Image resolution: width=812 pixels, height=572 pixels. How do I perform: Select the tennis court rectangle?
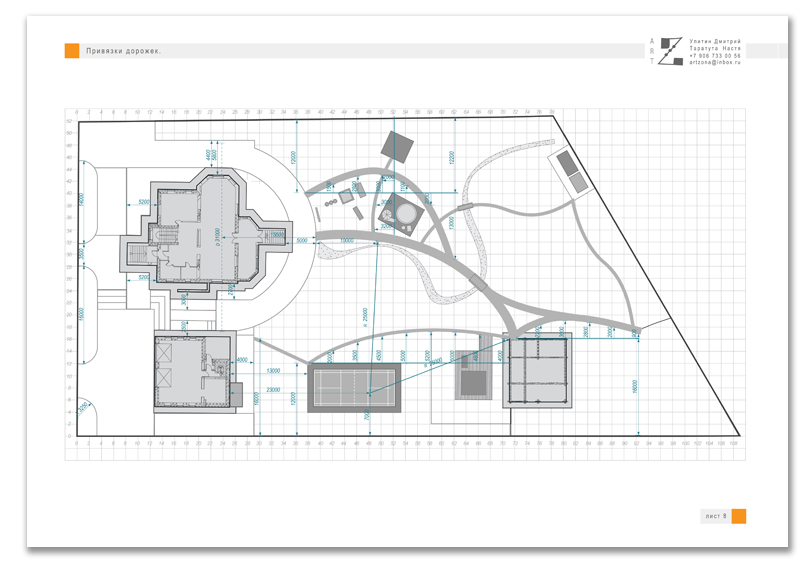pos(354,388)
